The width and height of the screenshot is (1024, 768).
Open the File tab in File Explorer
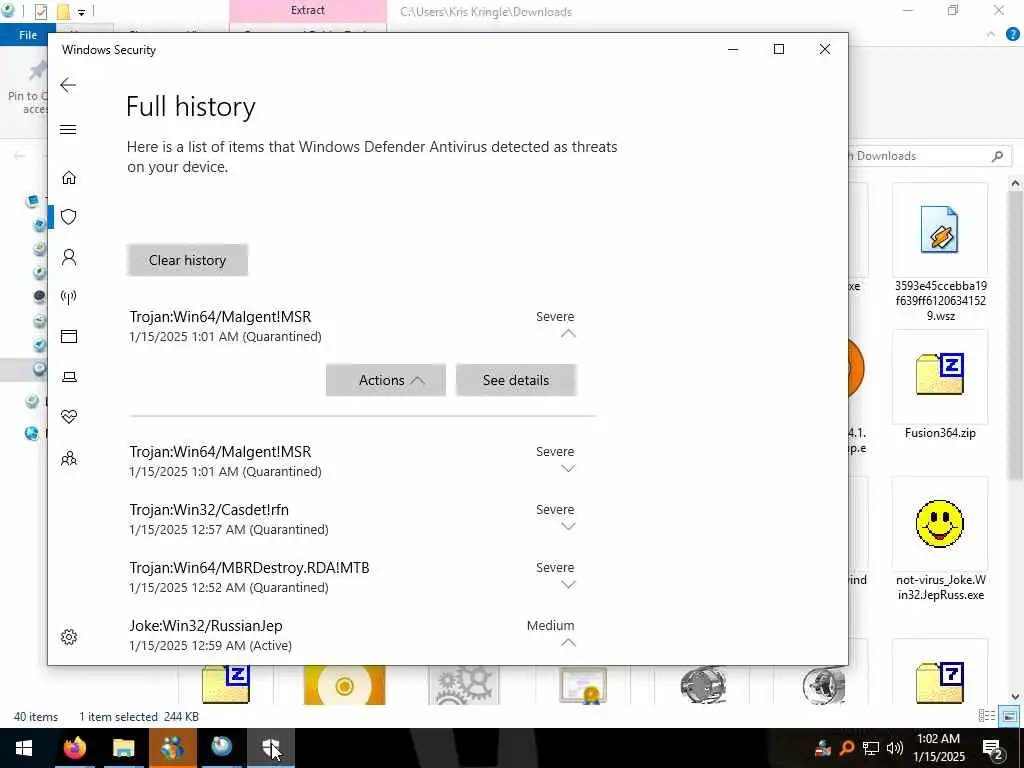(x=28, y=35)
